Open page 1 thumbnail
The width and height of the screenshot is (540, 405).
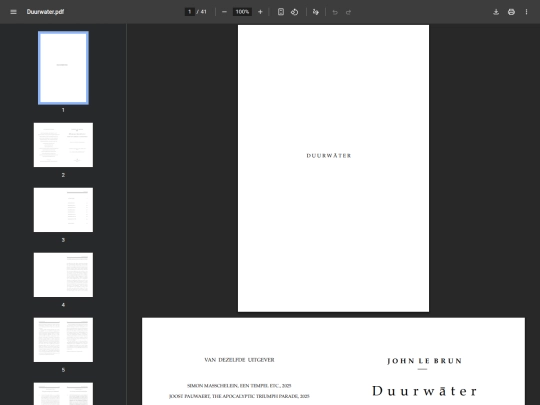(x=63, y=68)
